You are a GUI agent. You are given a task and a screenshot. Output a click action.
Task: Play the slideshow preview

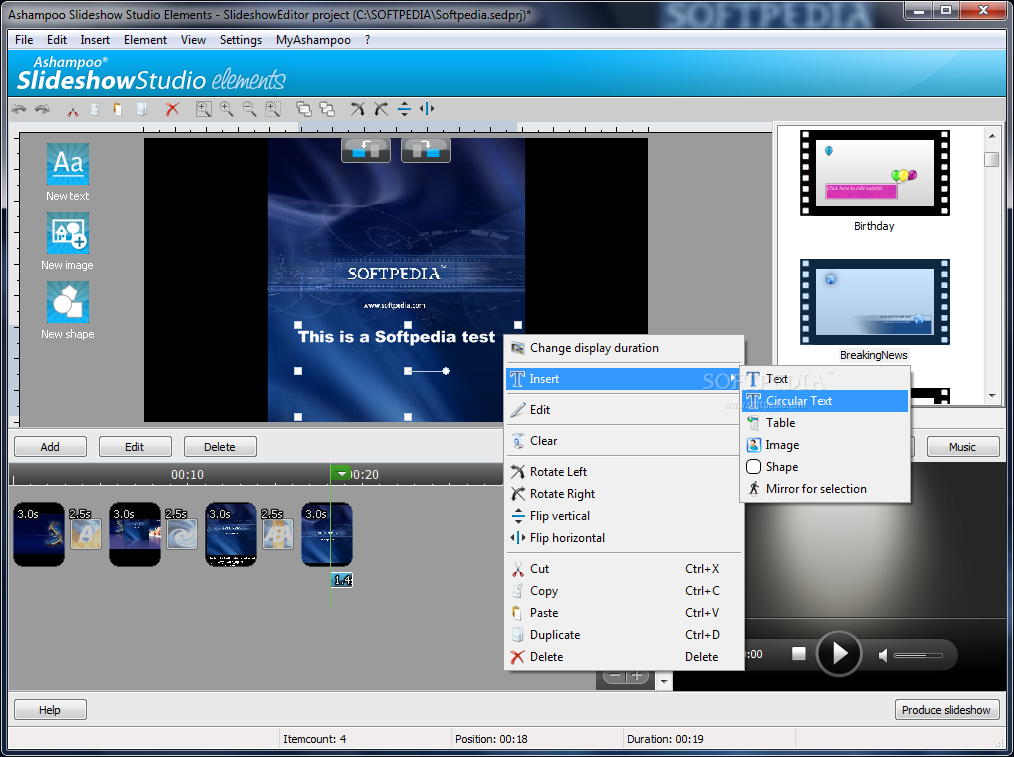[839, 654]
